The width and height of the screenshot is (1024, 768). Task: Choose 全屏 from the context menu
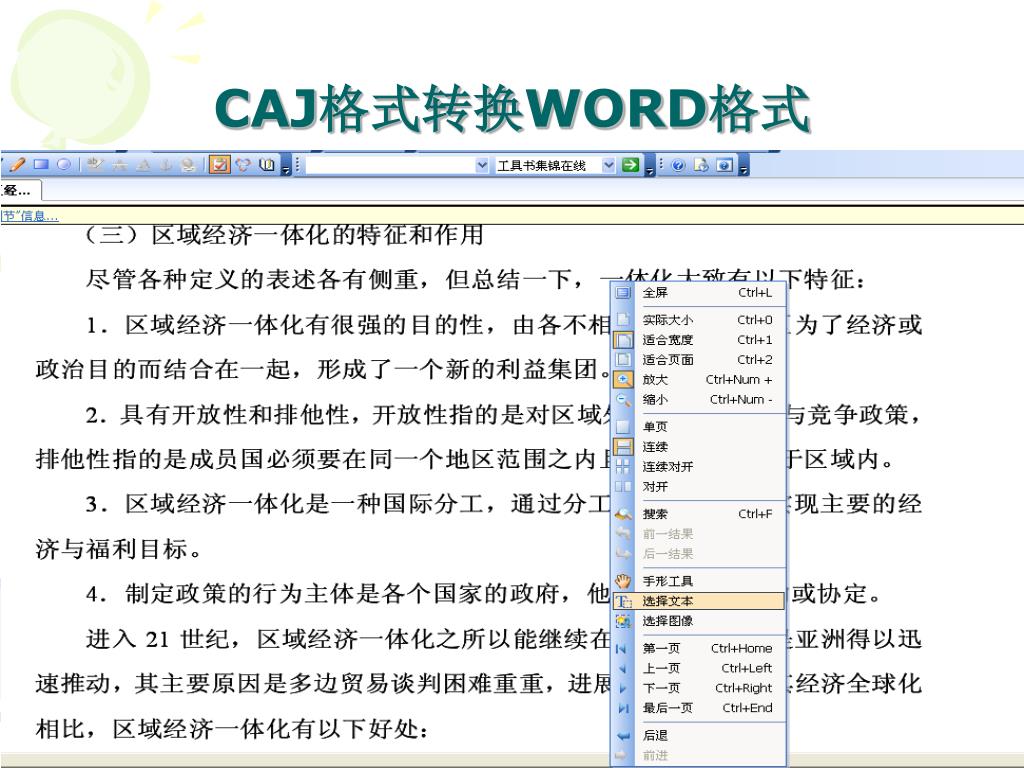pyautogui.click(x=699, y=293)
